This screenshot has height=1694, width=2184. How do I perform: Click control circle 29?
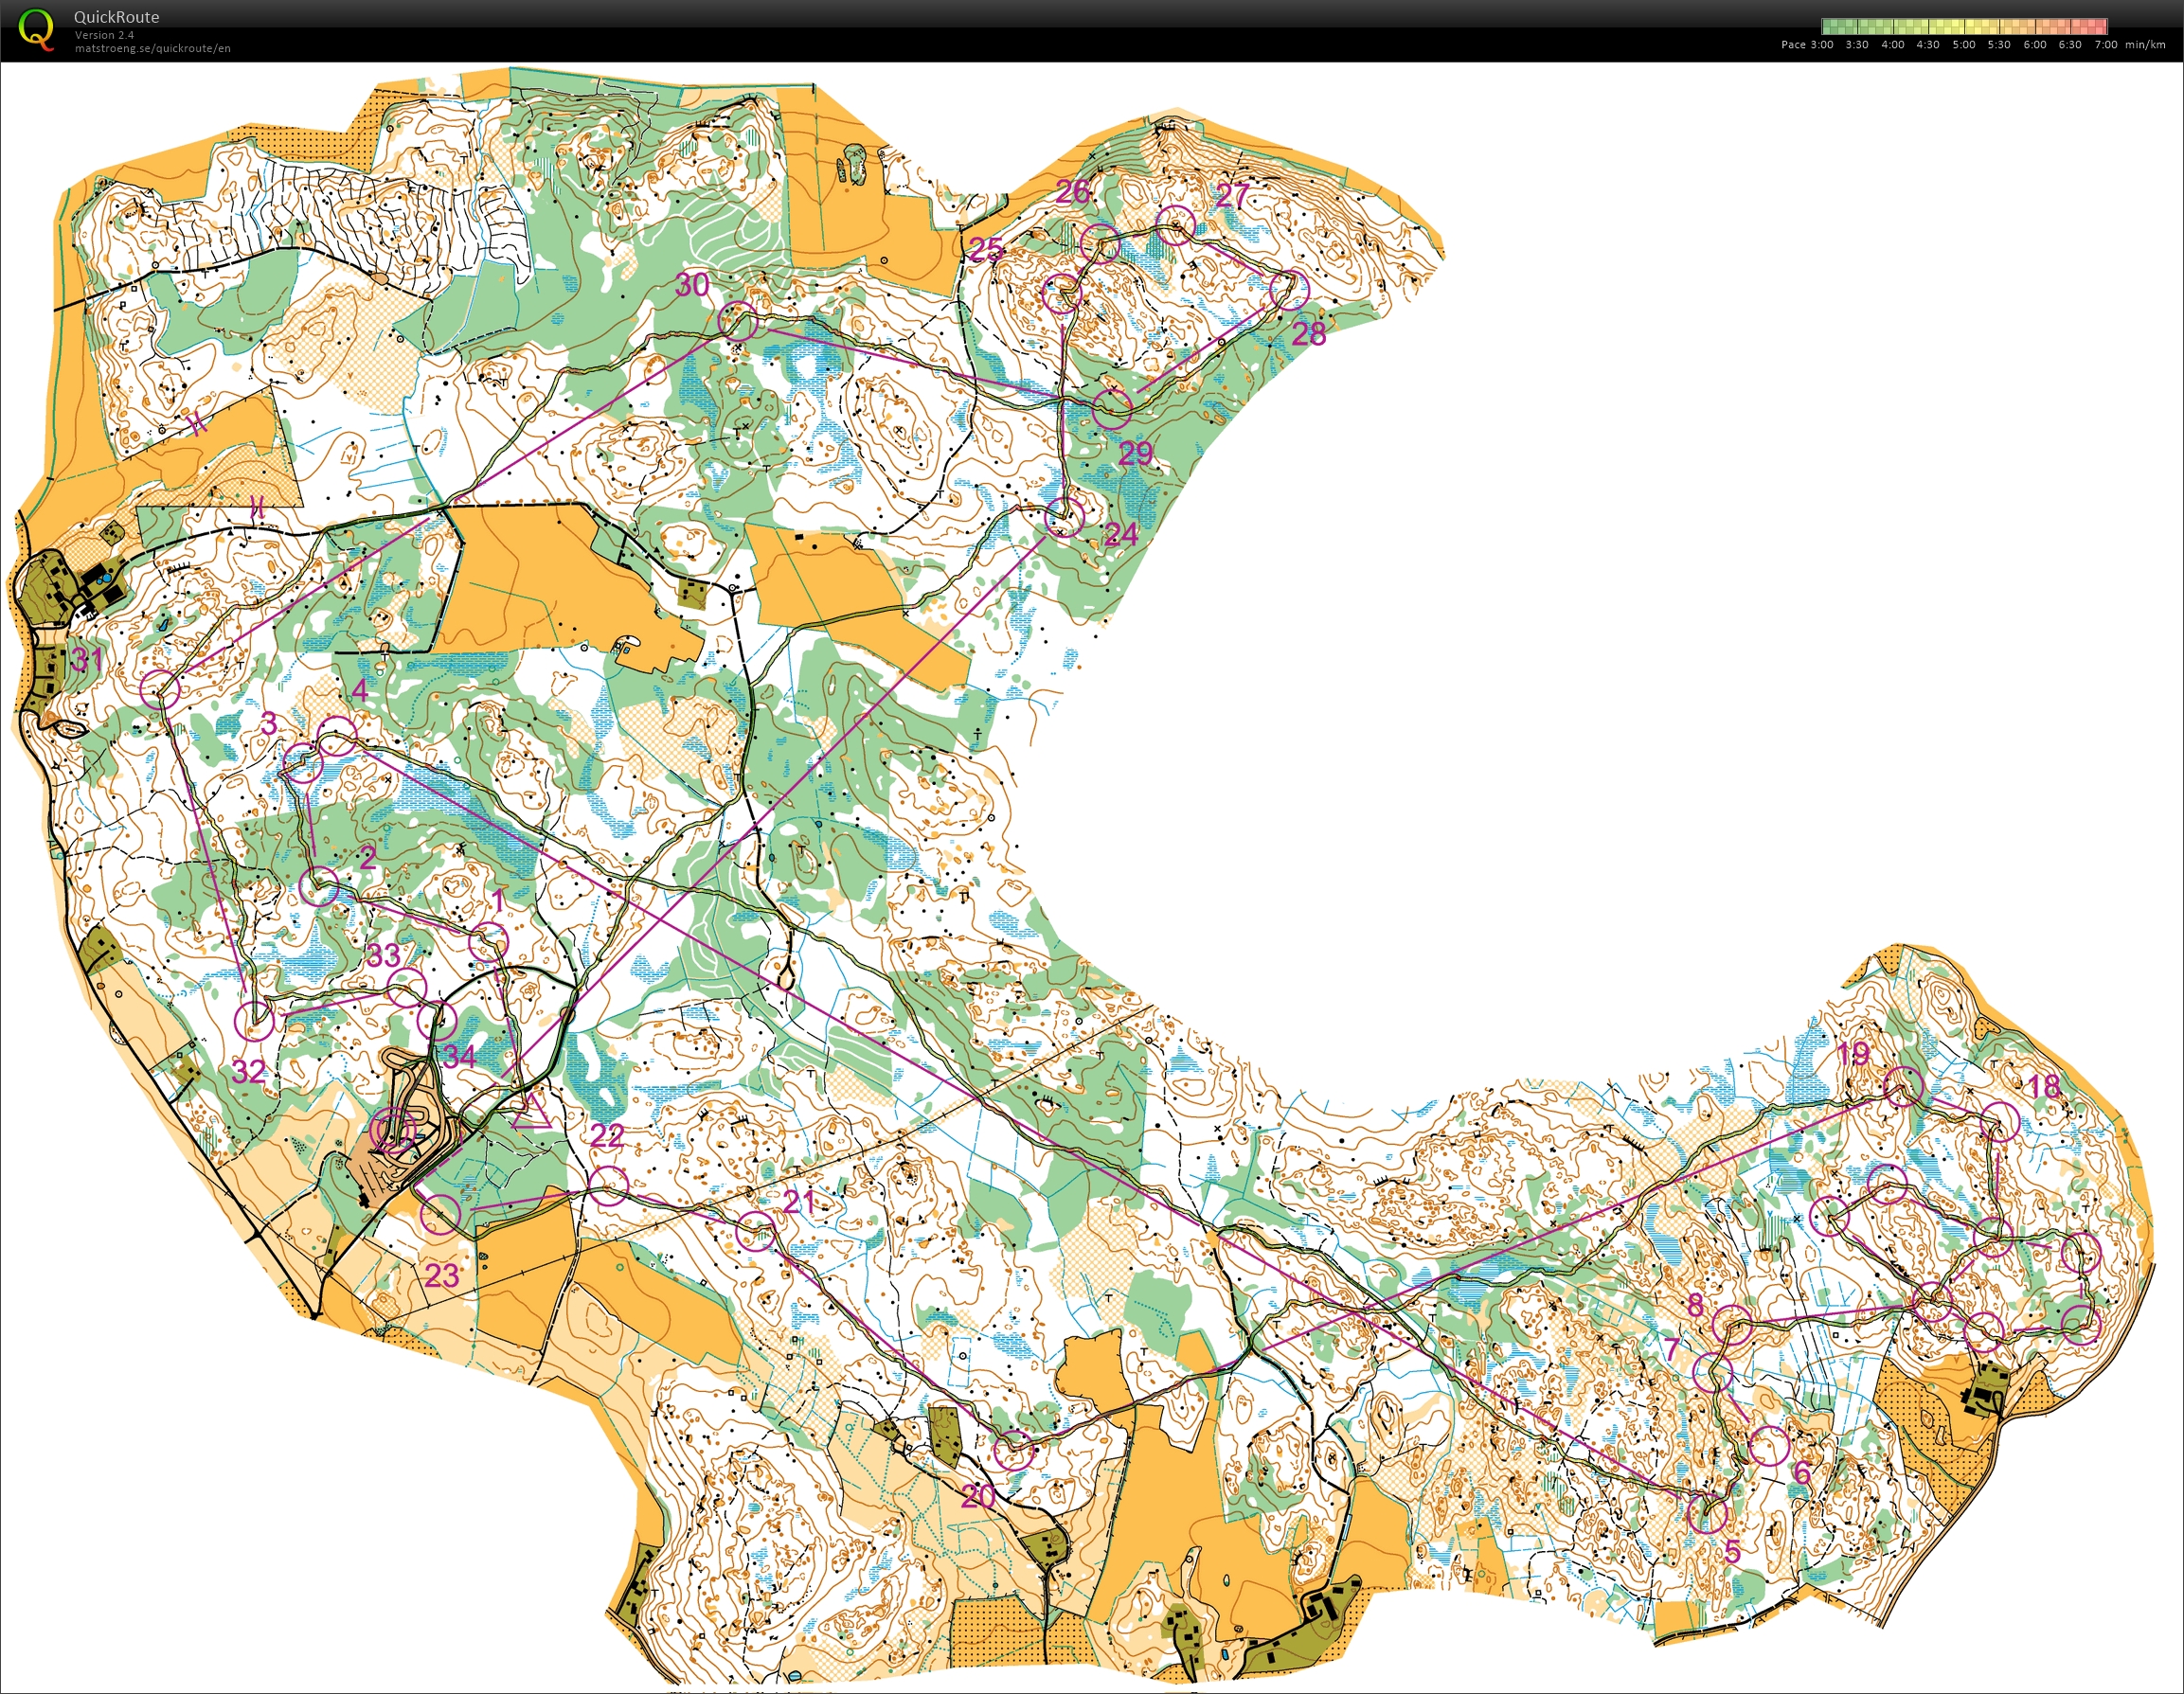tap(1112, 408)
